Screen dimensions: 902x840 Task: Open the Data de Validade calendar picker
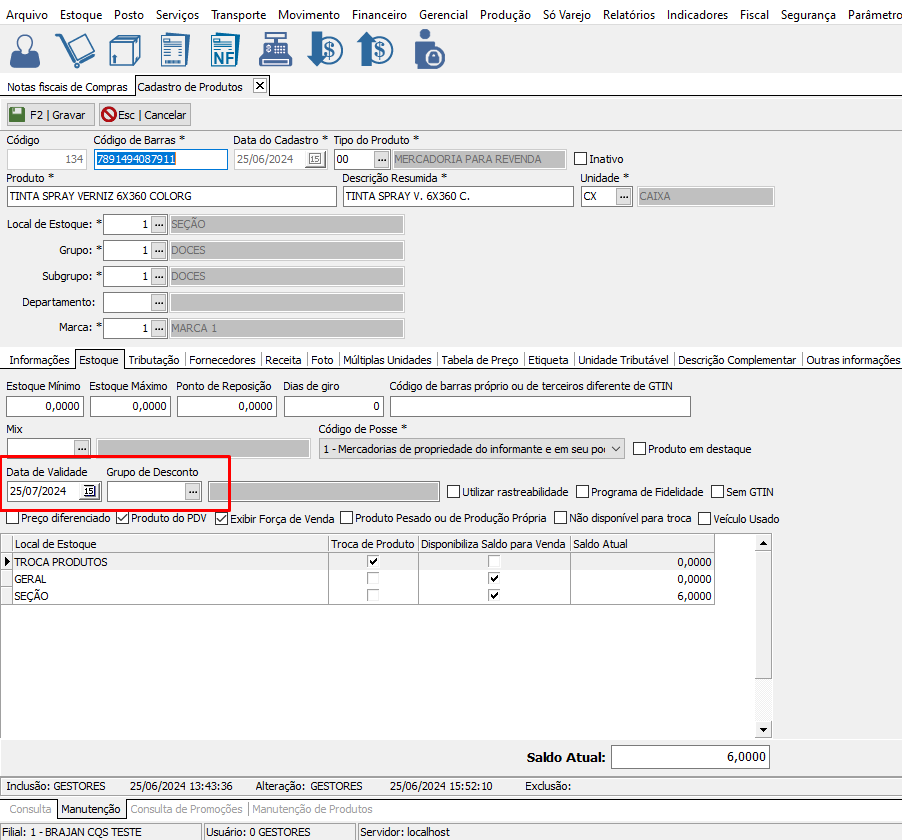90,491
